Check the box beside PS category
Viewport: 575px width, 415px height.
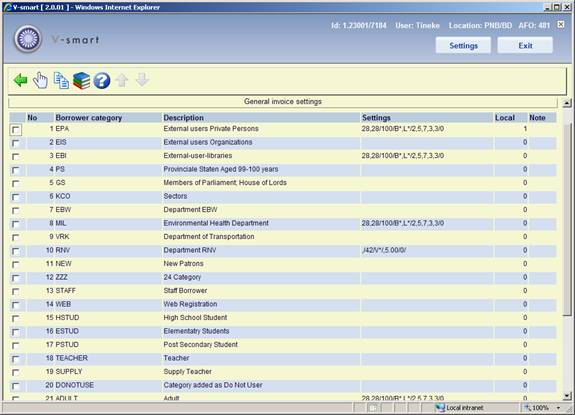[x=16, y=170]
